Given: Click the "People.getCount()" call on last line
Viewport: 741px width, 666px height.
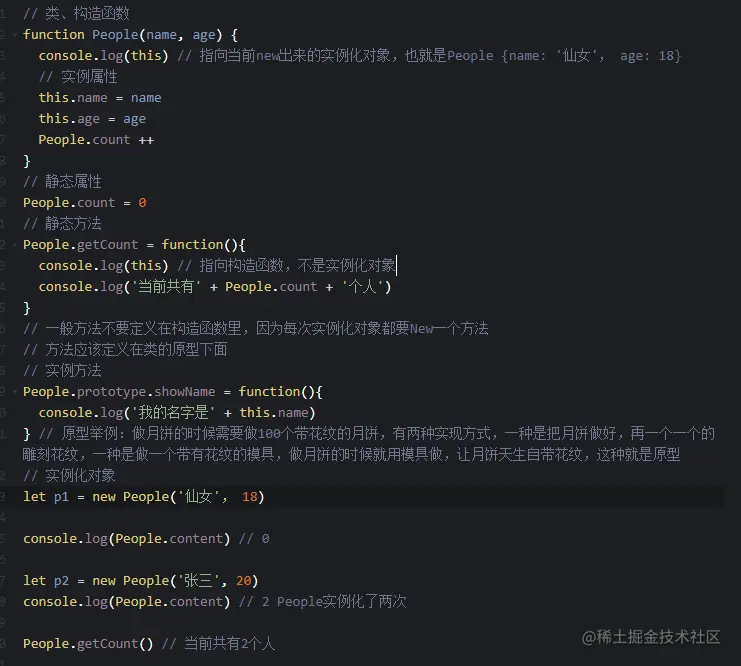Looking at the screenshot, I should click(x=88, y=643).
